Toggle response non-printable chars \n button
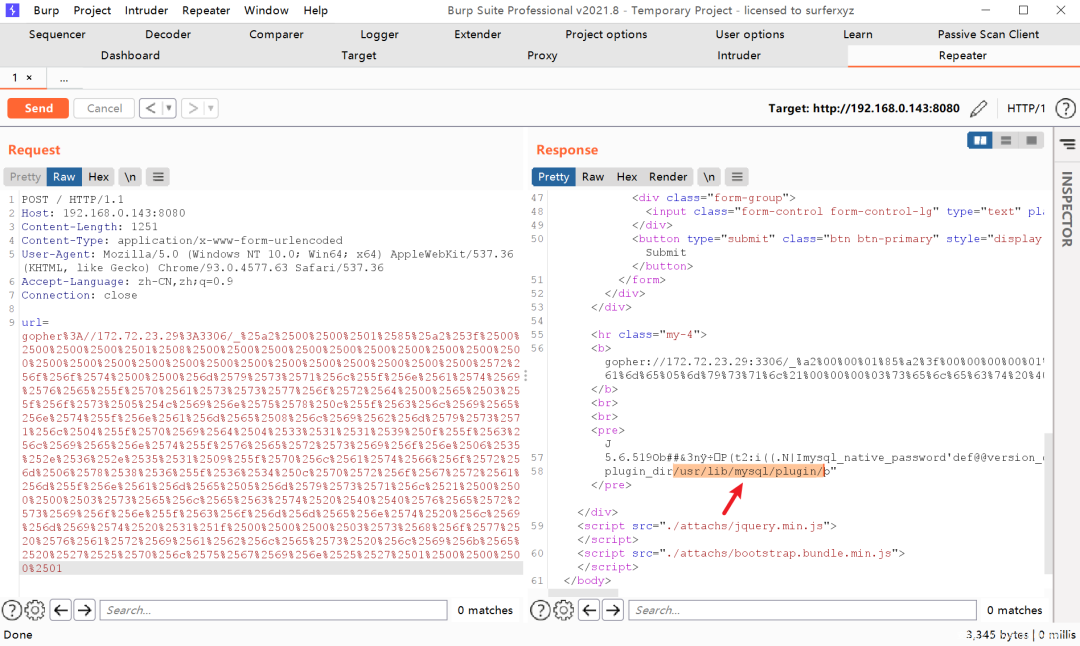This screenshot has width=1080, height=646. pos(709,177)
